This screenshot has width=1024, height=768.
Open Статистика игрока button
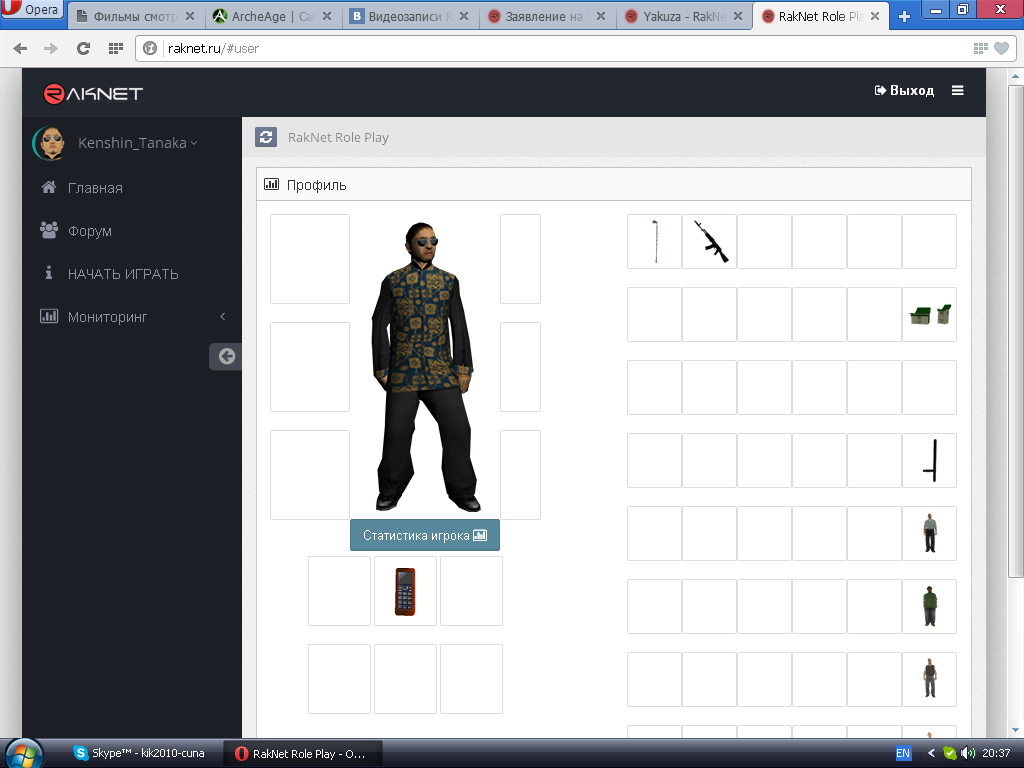424,536
